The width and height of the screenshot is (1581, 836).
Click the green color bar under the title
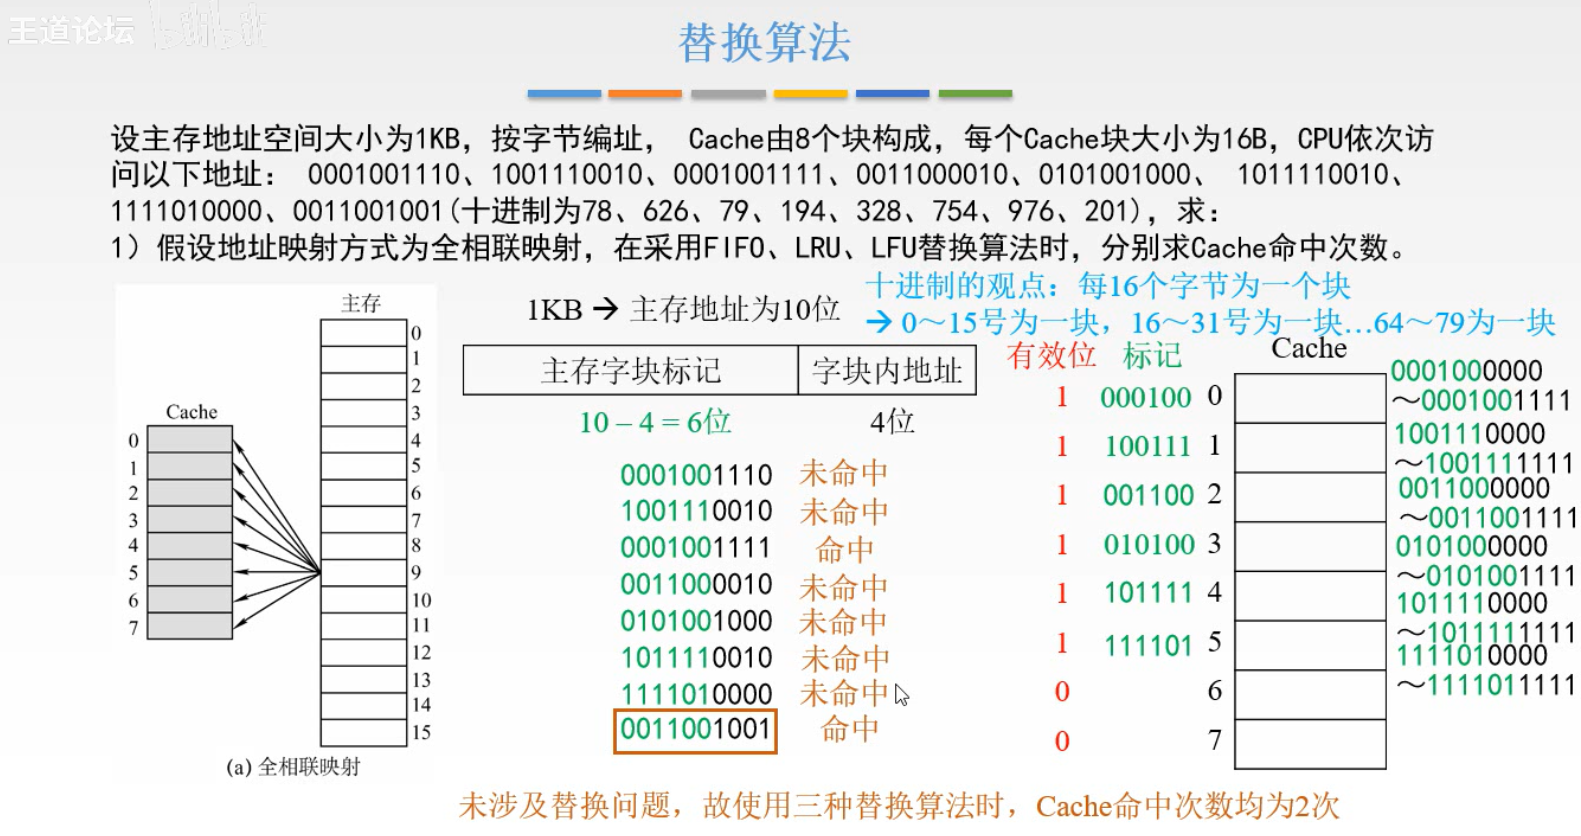(x=975, y=94)
